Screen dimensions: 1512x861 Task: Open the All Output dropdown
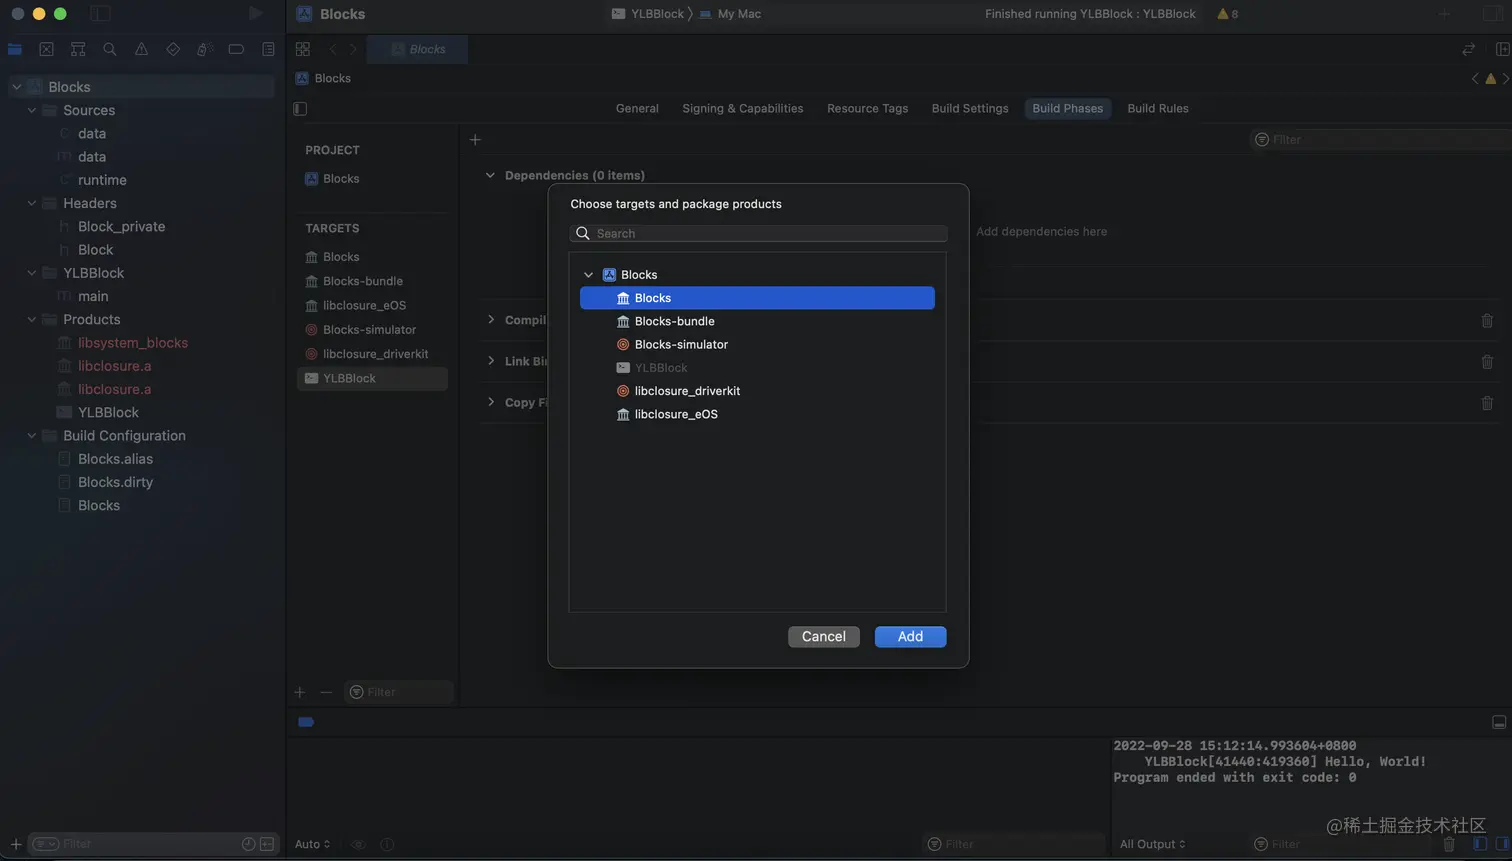pos(1152,844)
